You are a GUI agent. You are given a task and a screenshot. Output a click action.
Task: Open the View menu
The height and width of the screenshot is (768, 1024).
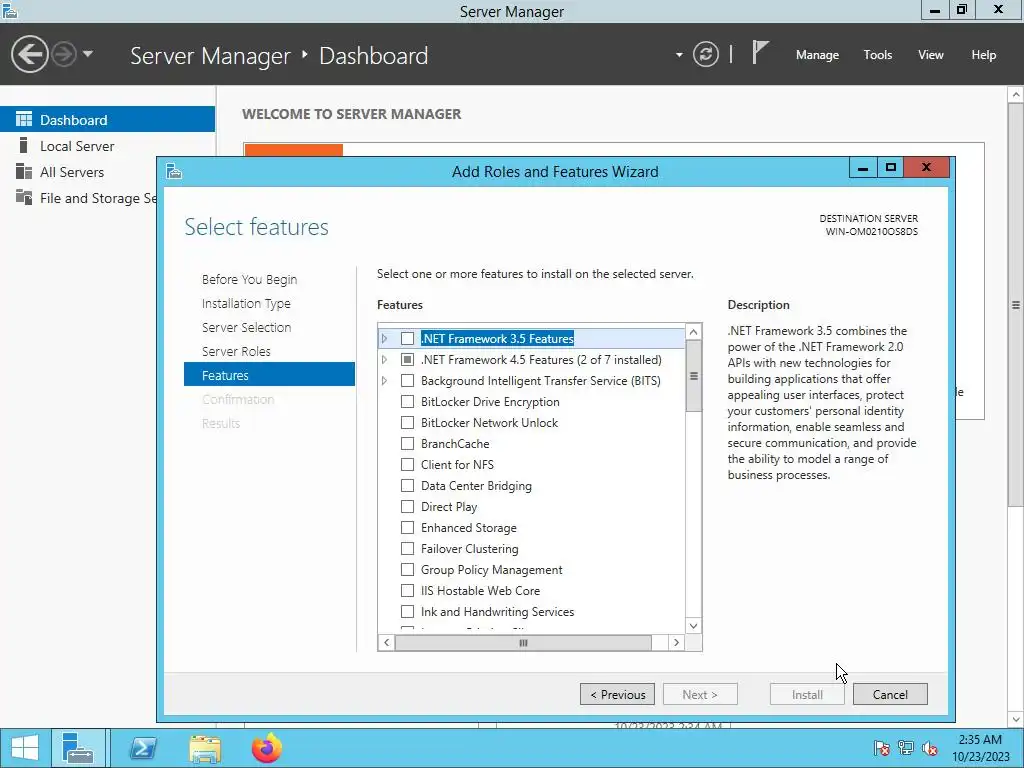(x=930, y=55)
